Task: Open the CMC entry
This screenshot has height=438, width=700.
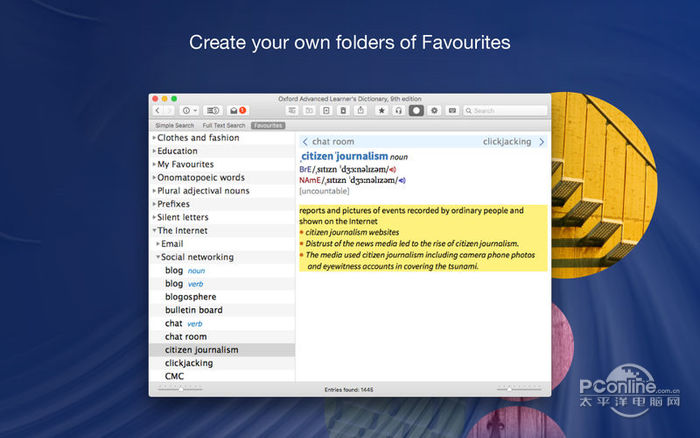Action: (x=222, y=376)
